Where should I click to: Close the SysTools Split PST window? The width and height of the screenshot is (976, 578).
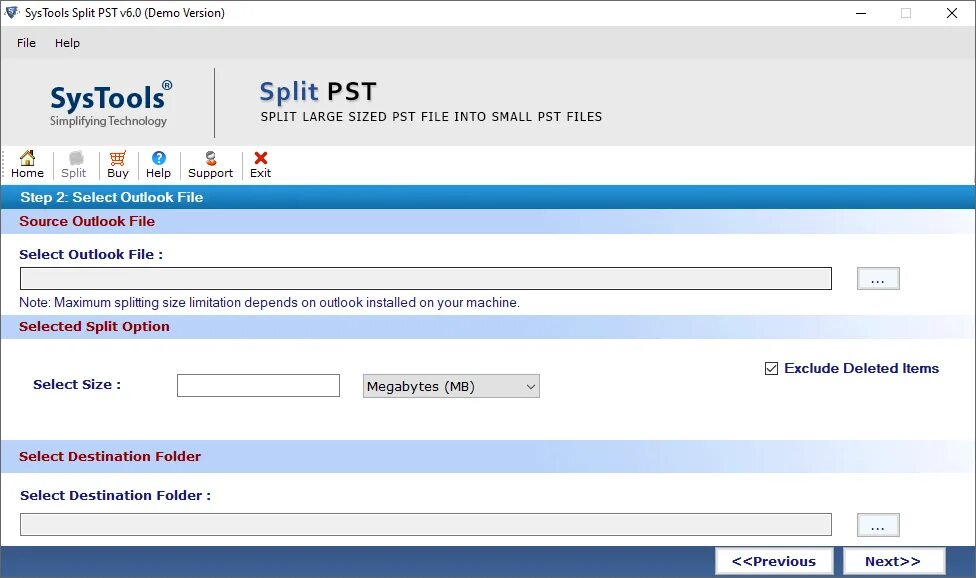pyautogui.click(x=952, y=13)
